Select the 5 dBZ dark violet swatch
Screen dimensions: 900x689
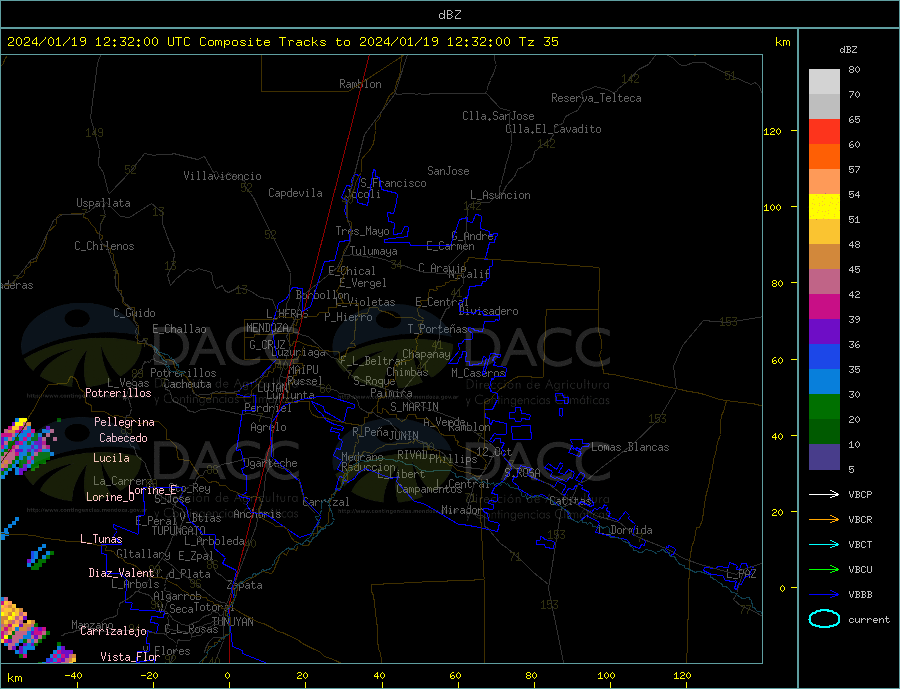[x=824, y=457]
